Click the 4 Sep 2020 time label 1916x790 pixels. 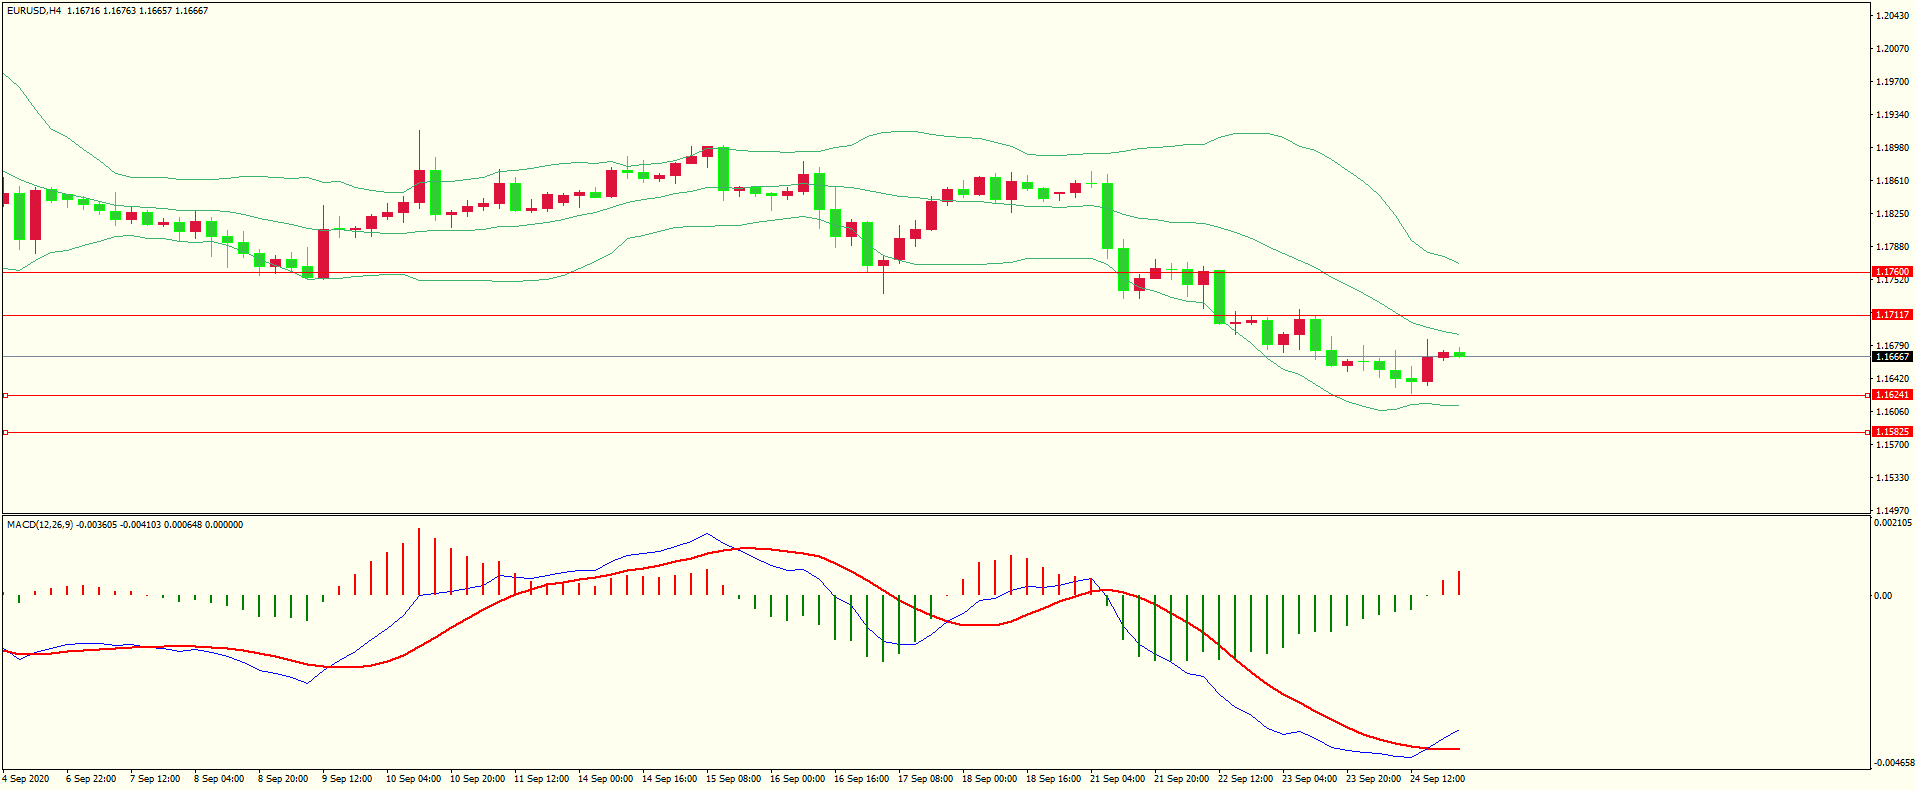(26, 779)
